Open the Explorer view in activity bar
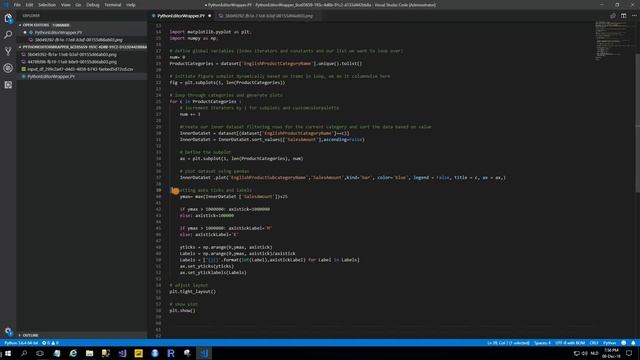Screen dimensions: 640x360 (8, 18)
